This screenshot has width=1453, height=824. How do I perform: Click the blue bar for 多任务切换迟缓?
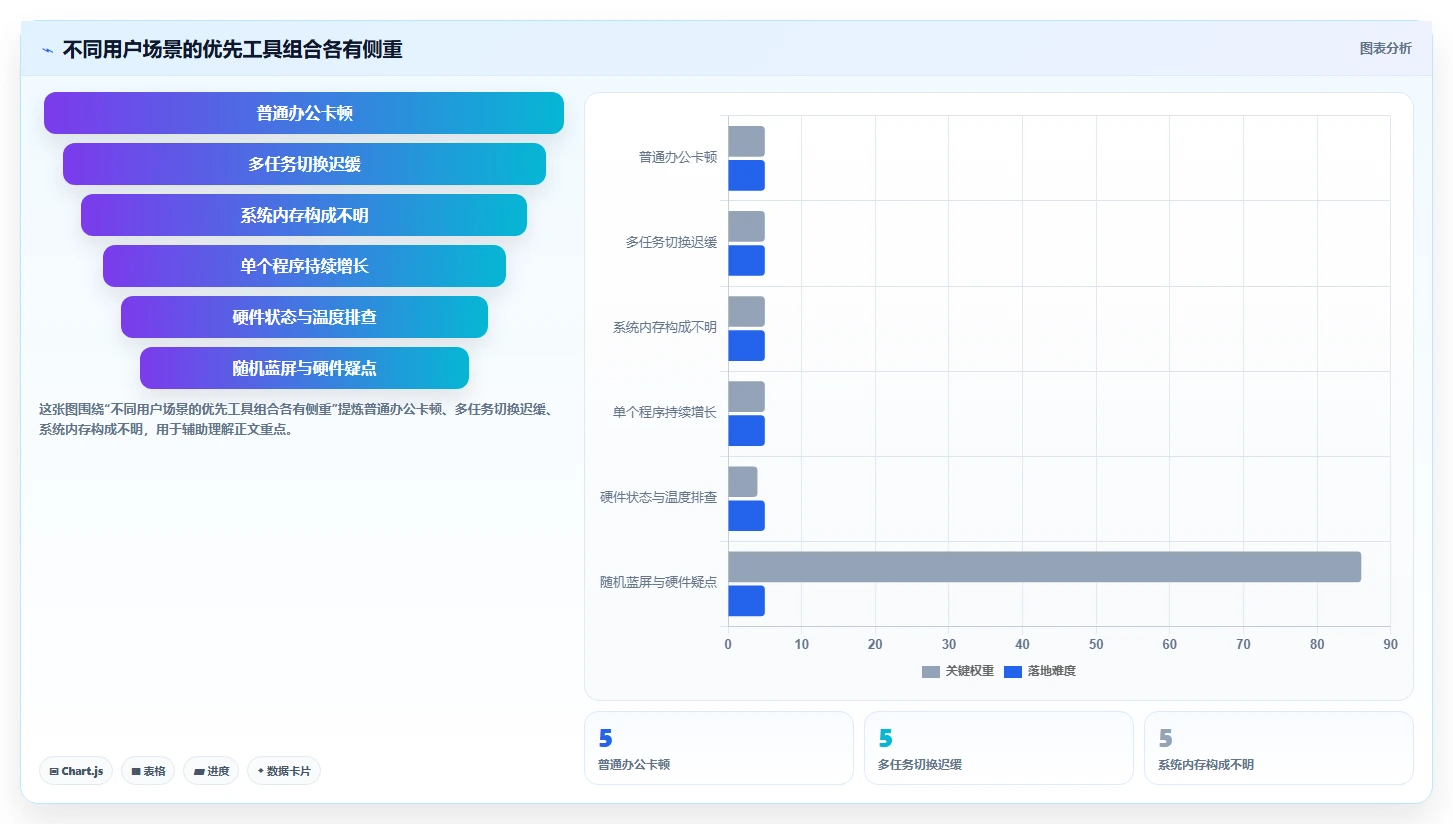point(746,260)
